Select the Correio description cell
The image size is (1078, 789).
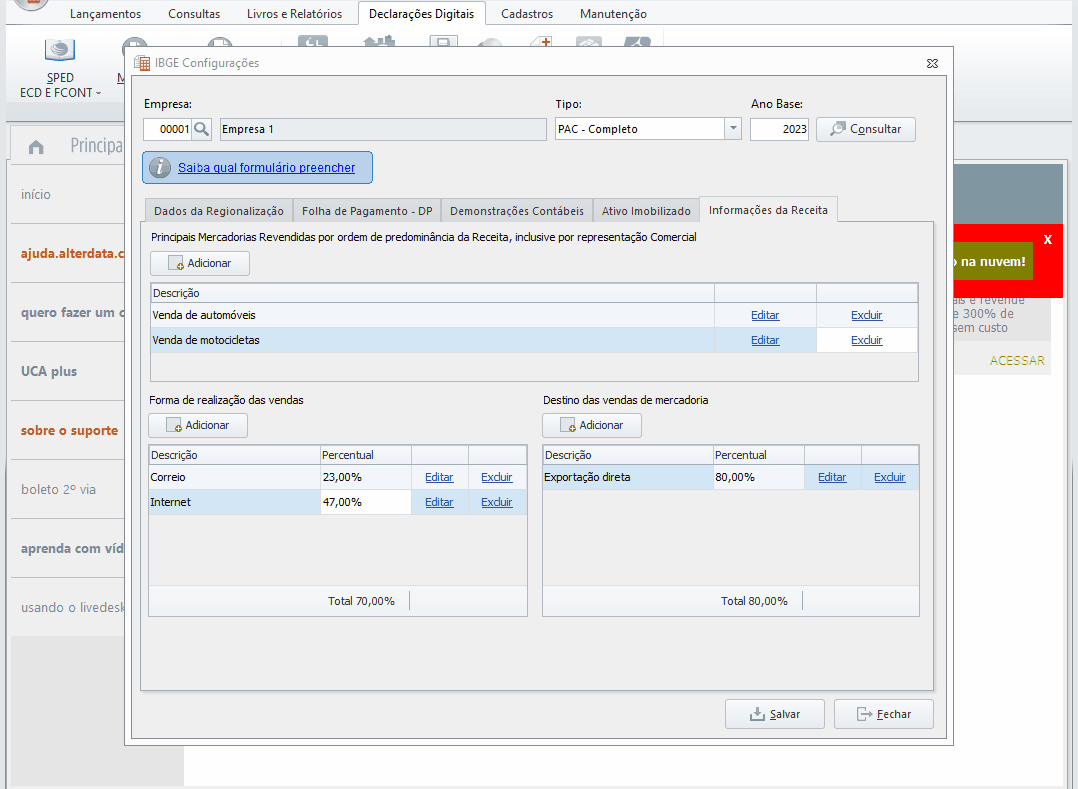point(234,477)
